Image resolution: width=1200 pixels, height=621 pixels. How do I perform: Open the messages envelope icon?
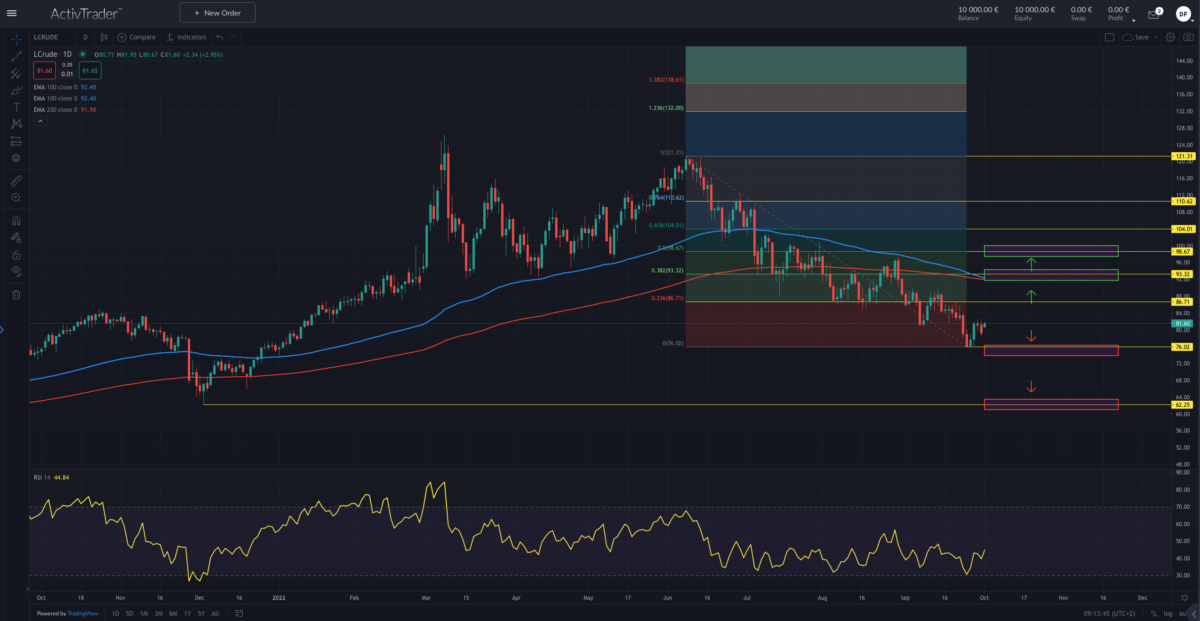point(1153,14)
